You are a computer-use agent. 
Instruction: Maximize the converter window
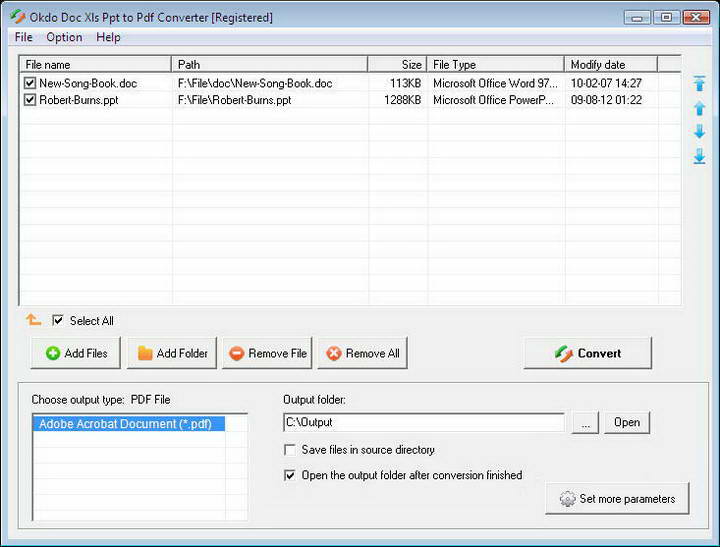[666, 17]
